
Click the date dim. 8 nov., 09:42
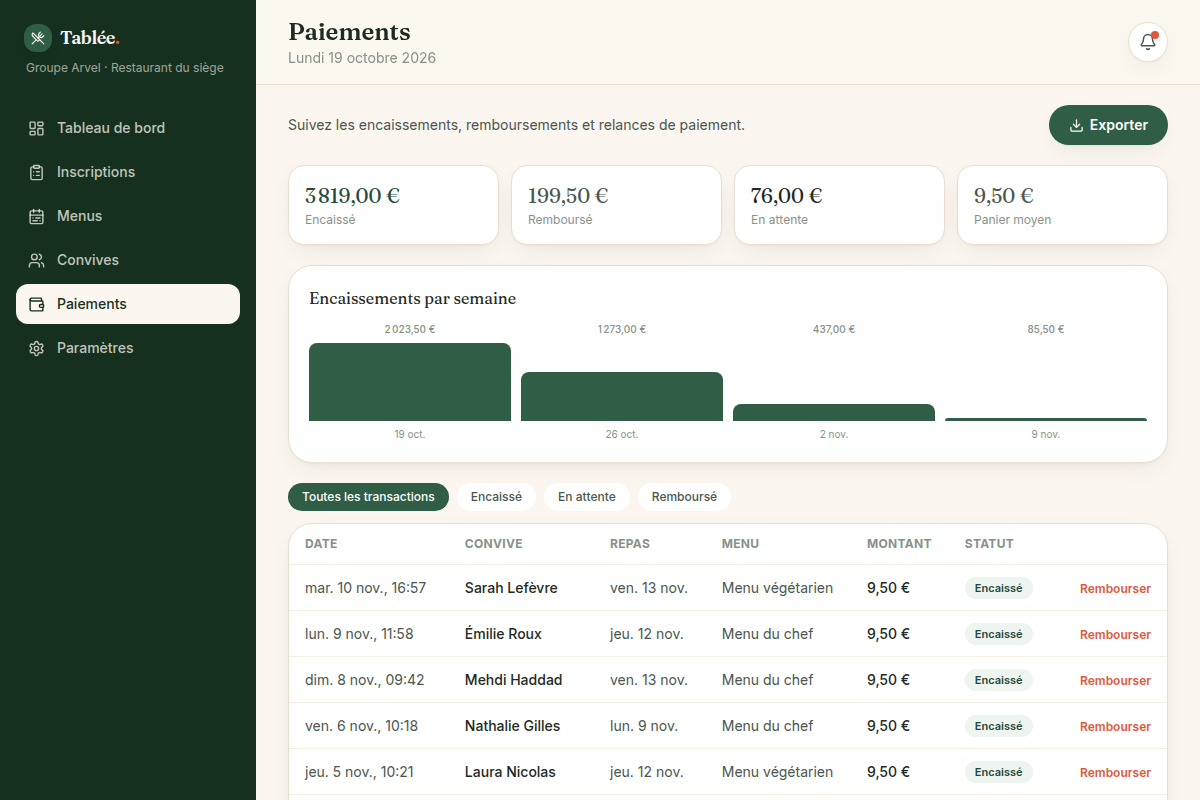tap(364, 680)
